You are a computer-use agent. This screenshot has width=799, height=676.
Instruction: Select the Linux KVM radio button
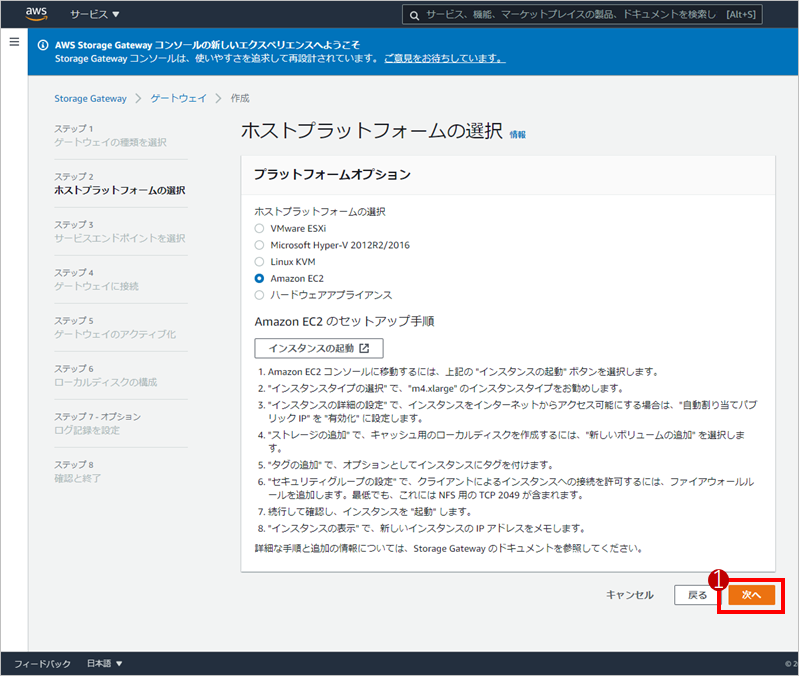[x=259, y=262]
